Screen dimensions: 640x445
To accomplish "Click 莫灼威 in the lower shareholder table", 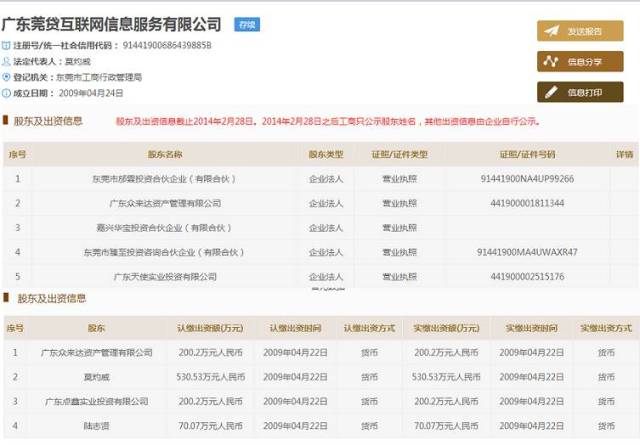I will [96, 377].
